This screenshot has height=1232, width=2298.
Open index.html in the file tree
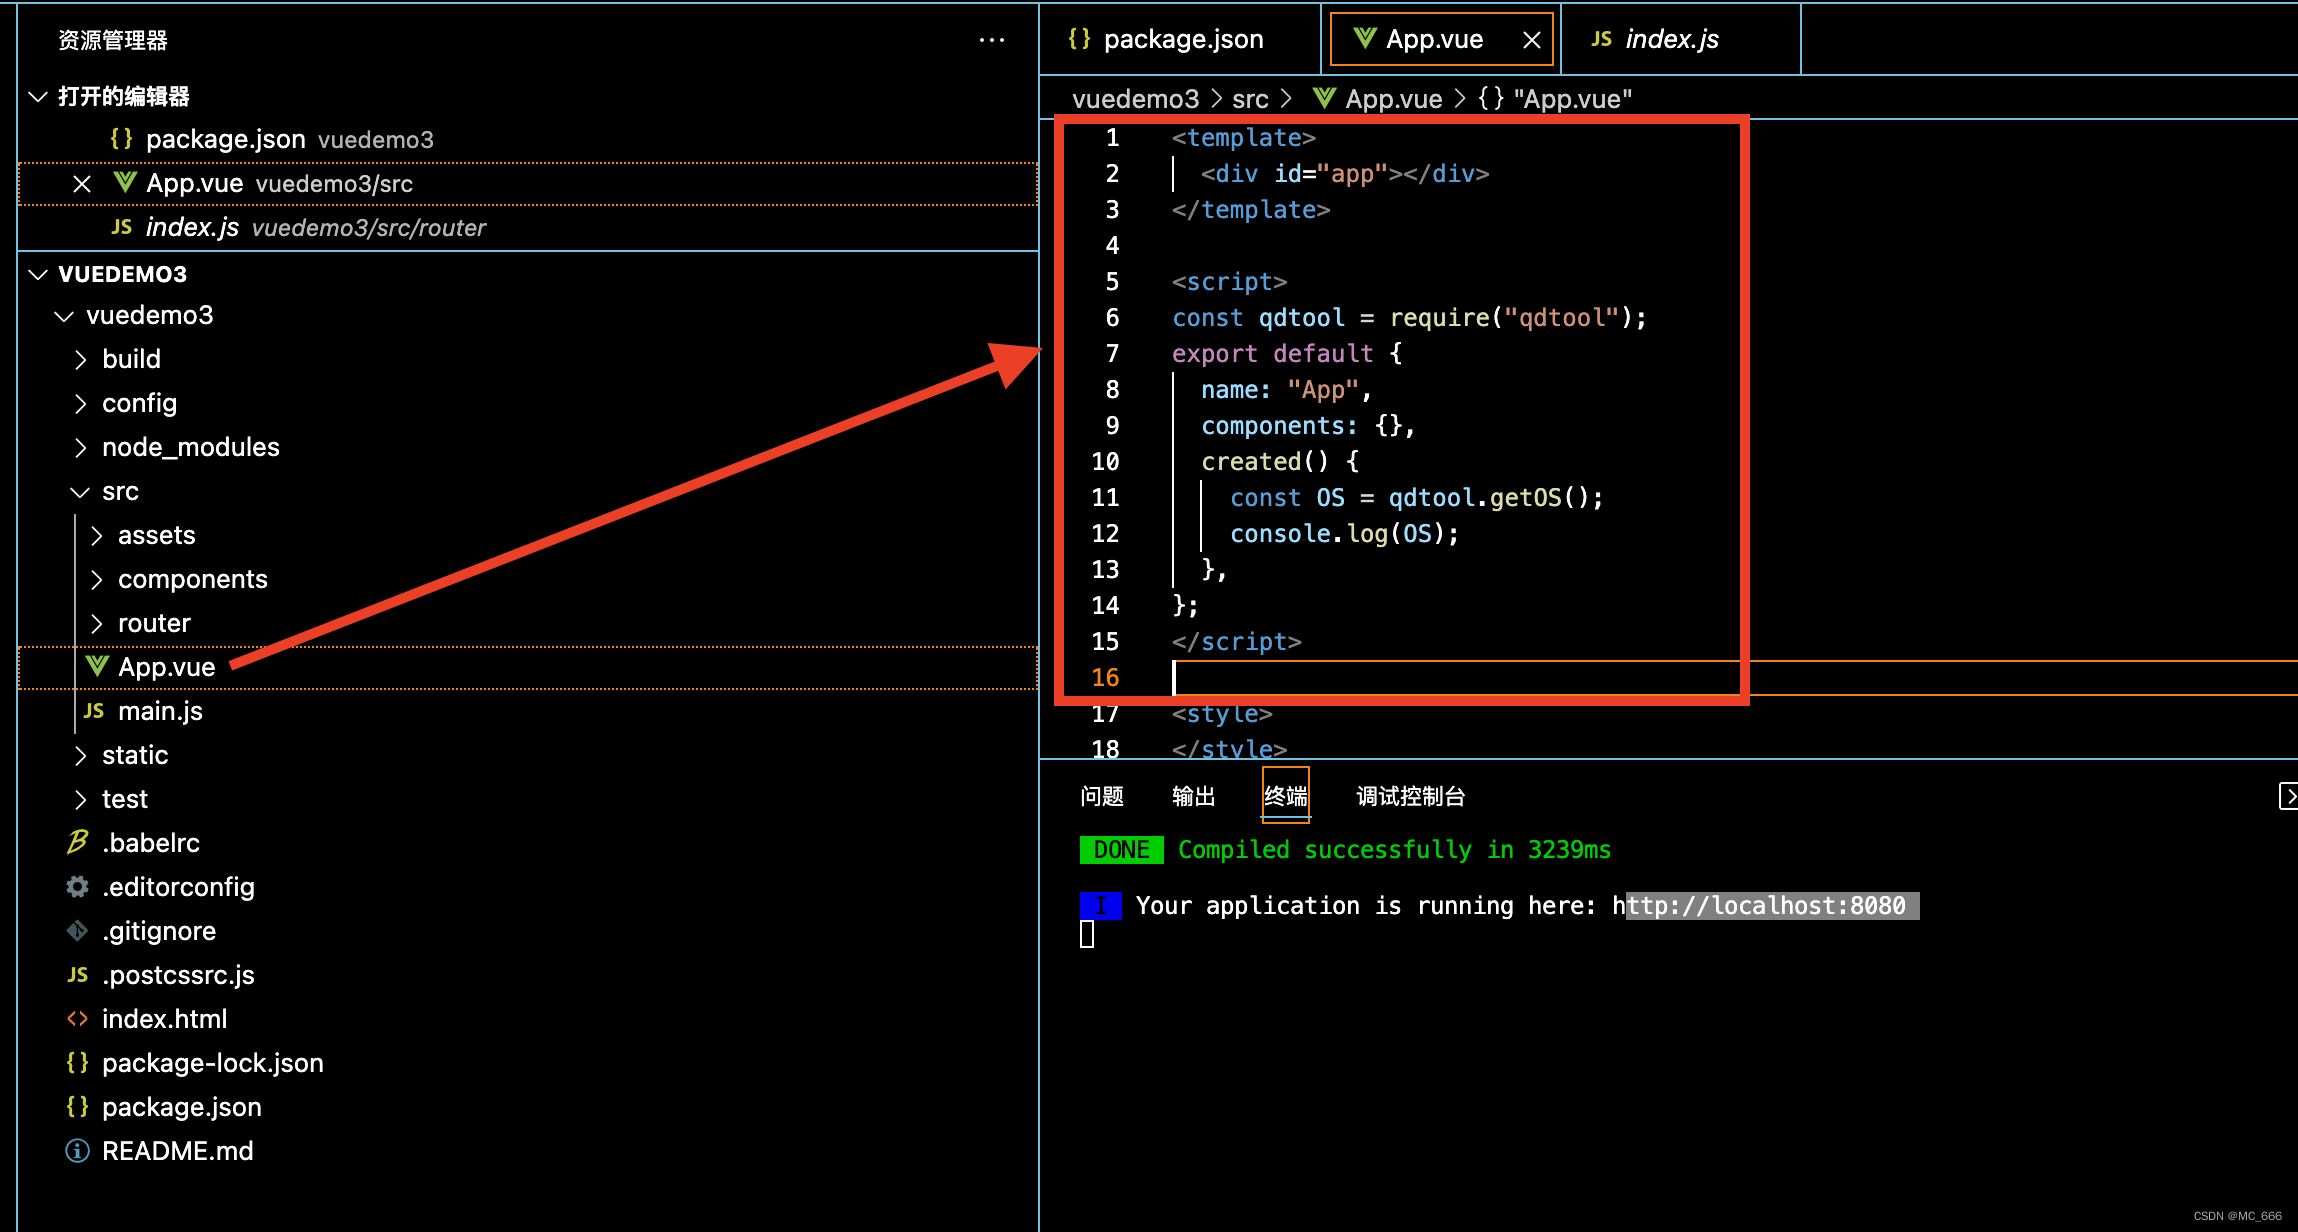coord(528,1020)
